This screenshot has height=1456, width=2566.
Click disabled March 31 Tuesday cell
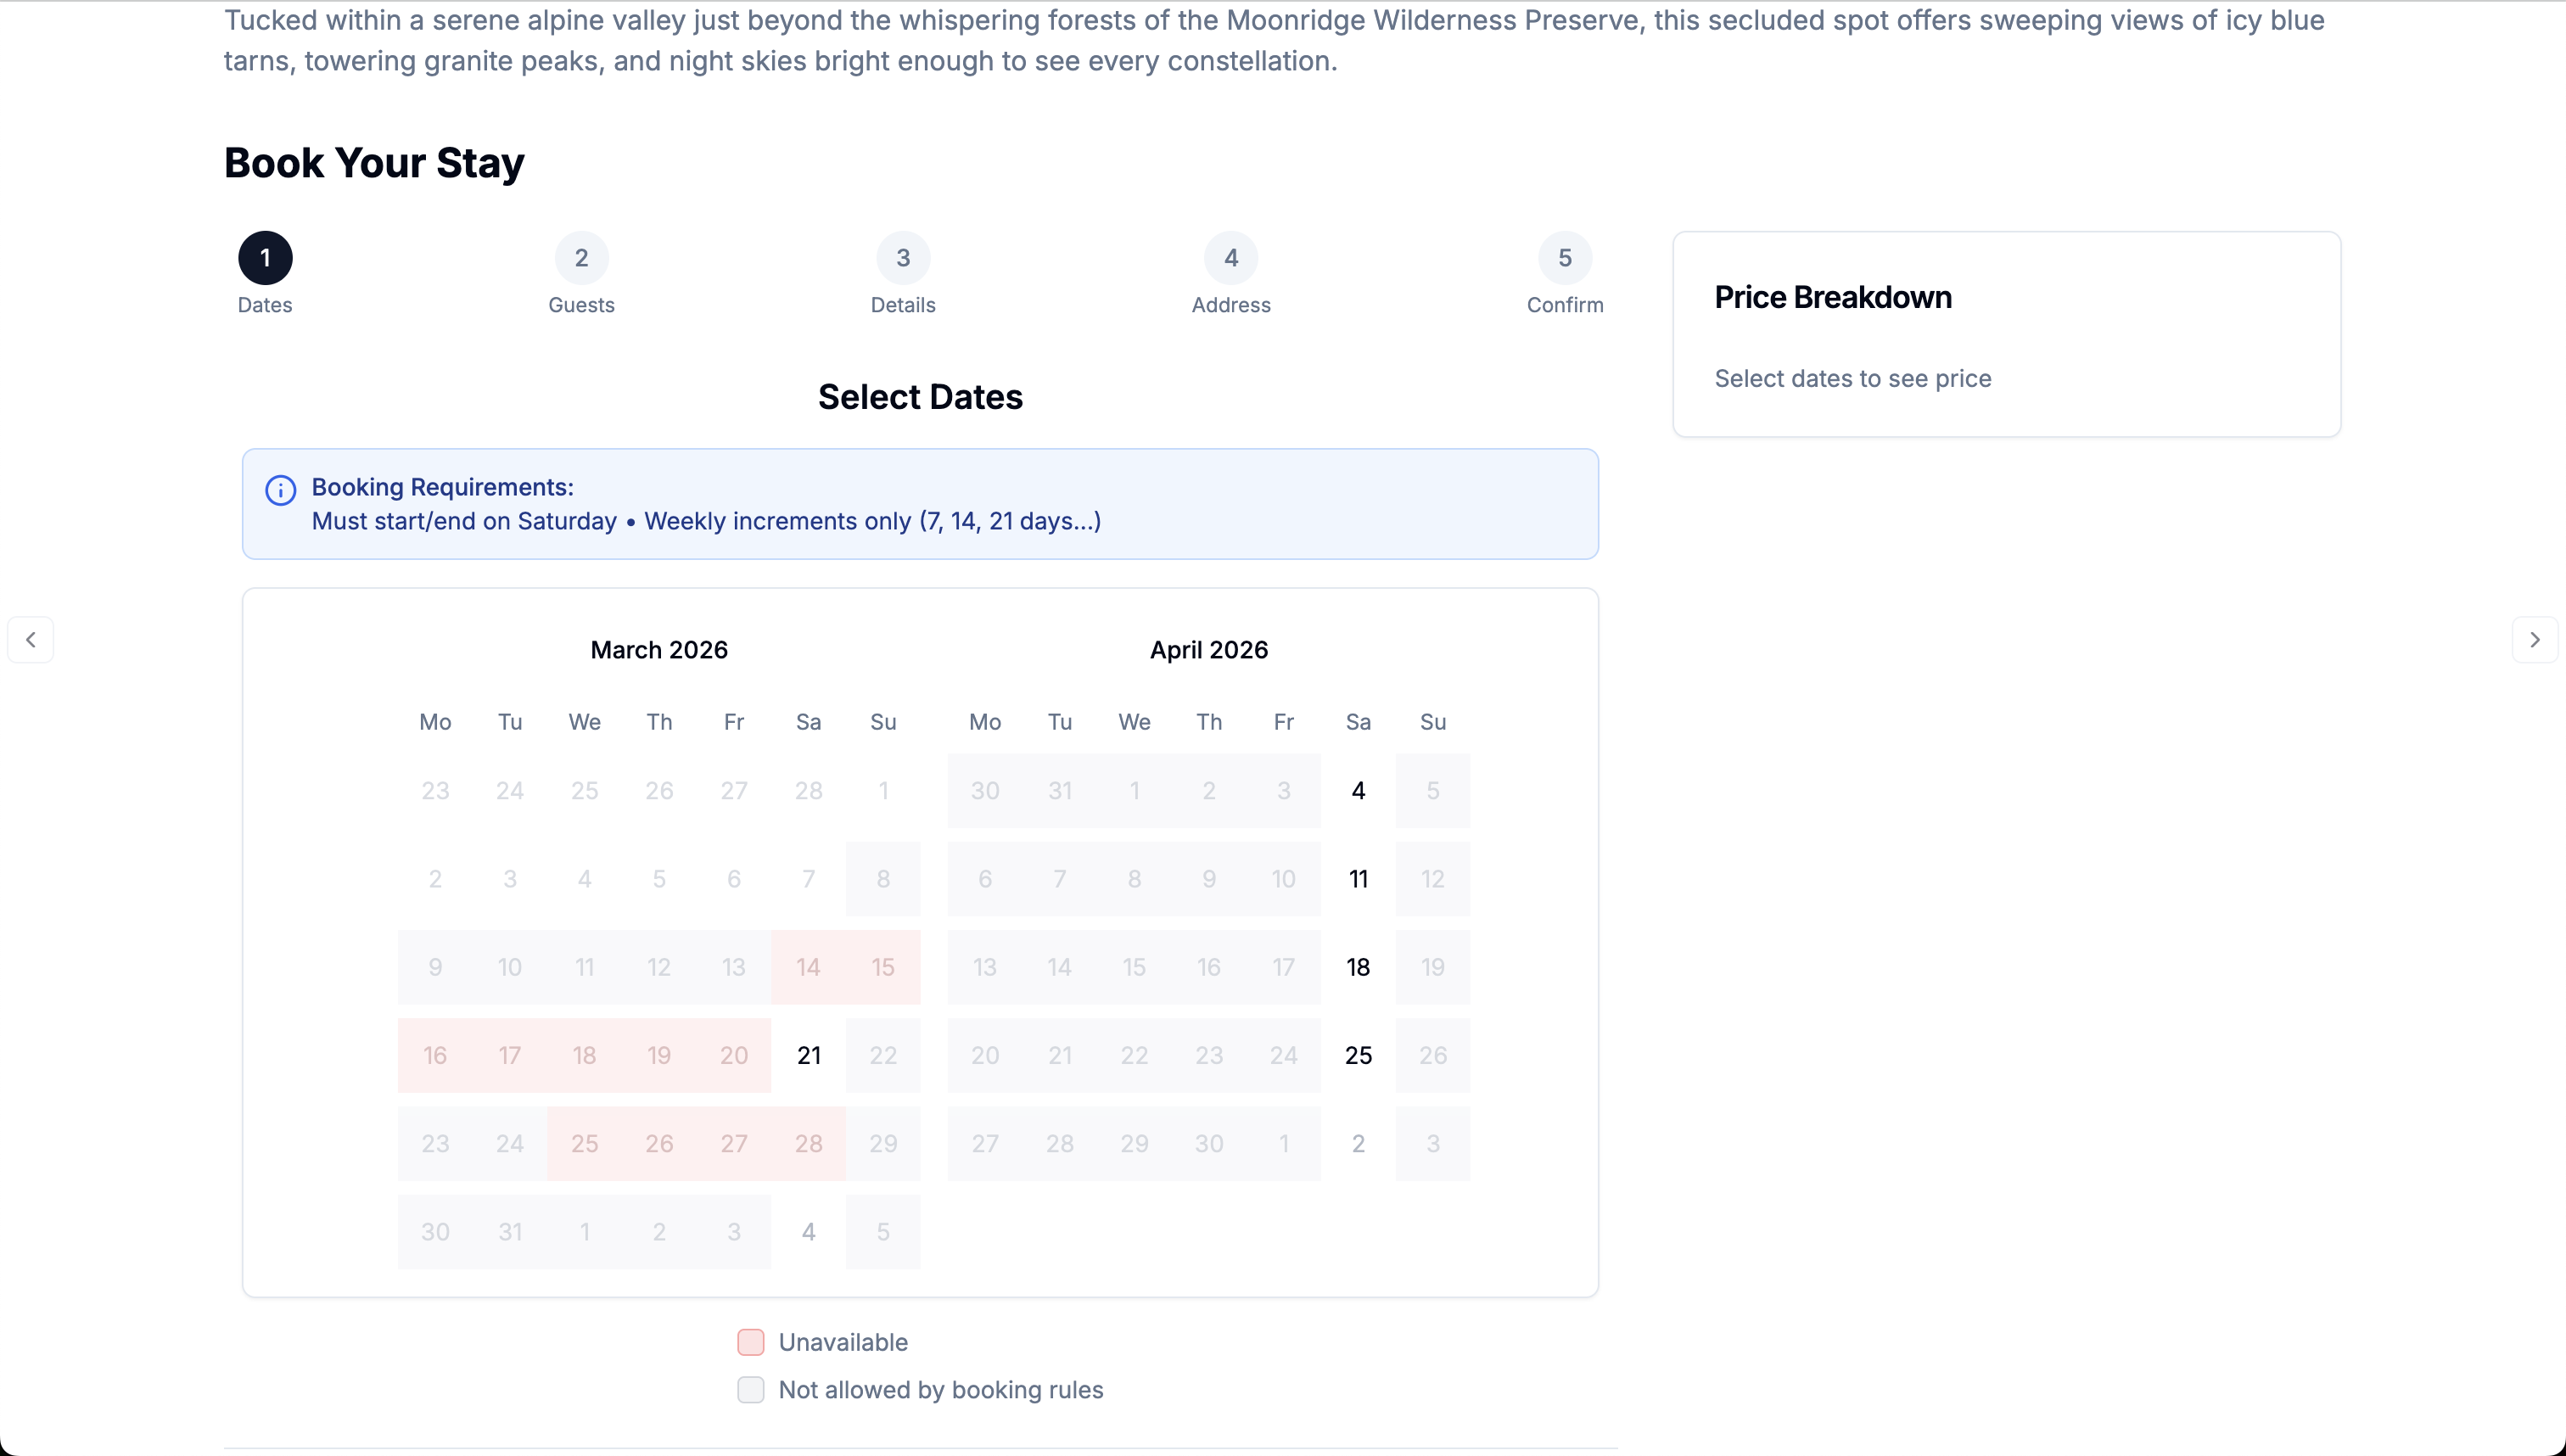[510, 1232]
